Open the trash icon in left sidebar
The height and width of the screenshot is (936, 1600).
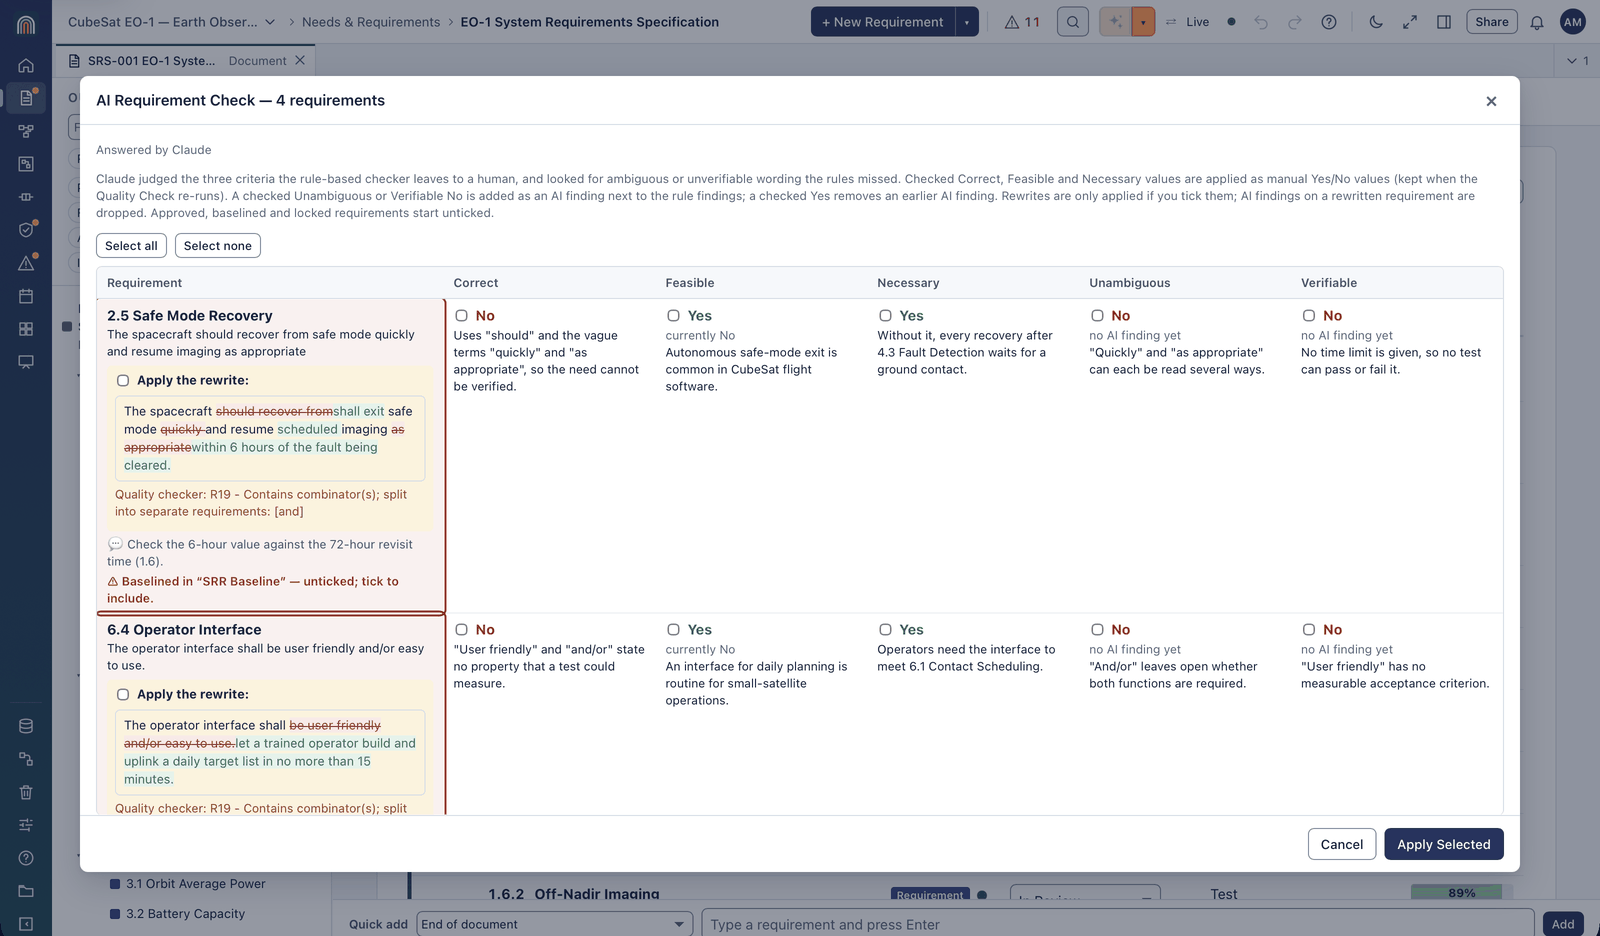click(26, 792)
